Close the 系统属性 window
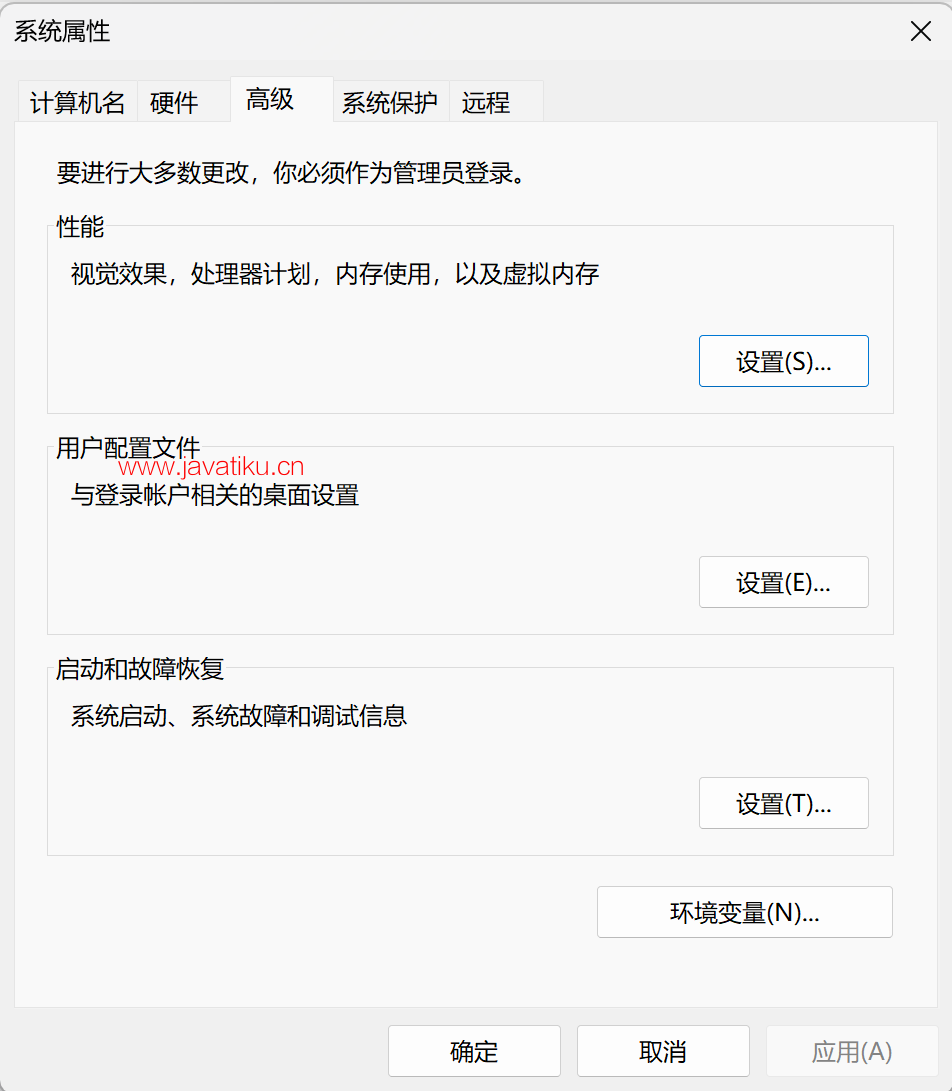Viewport: 952px width, 1091px height. pyautogui.click(x=921, y=31)
